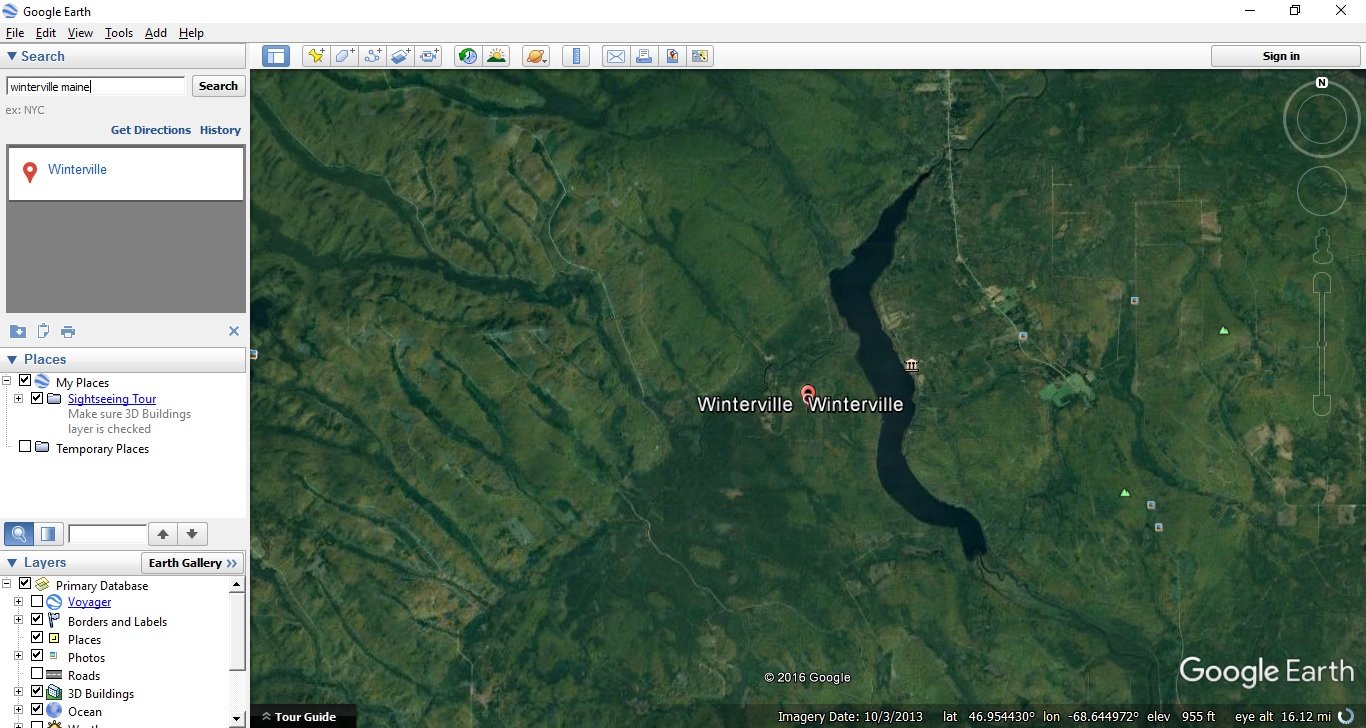Image resolution: width=1366 pixels, height=728 pixels.
Task: Toggle the transparency slider button in Places
Action: [x=48, y=533]
